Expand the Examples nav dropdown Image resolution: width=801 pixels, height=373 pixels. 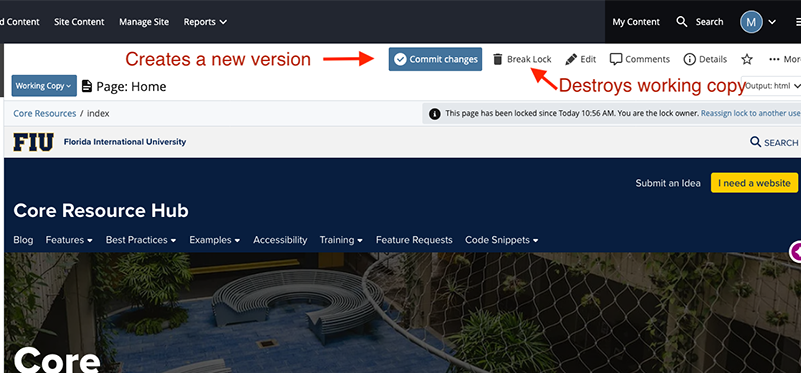(x=215, y=240)
